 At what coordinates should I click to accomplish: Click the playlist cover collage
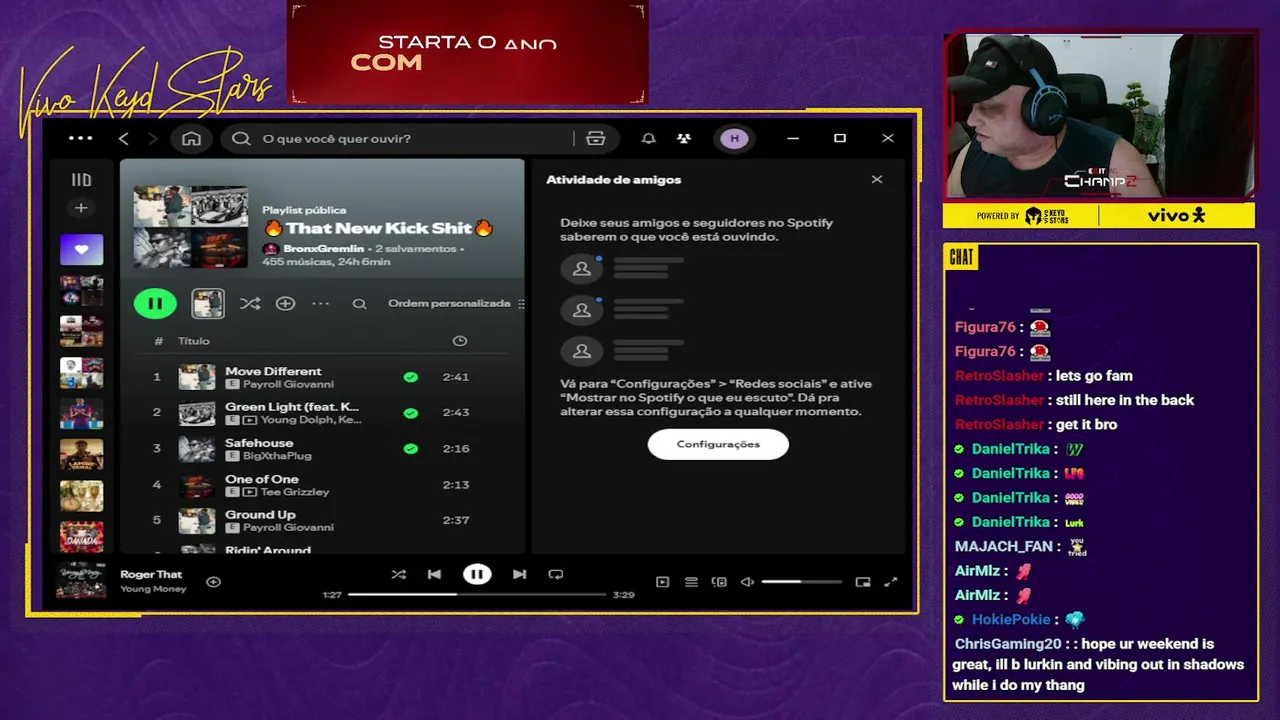tap(191, 226)
